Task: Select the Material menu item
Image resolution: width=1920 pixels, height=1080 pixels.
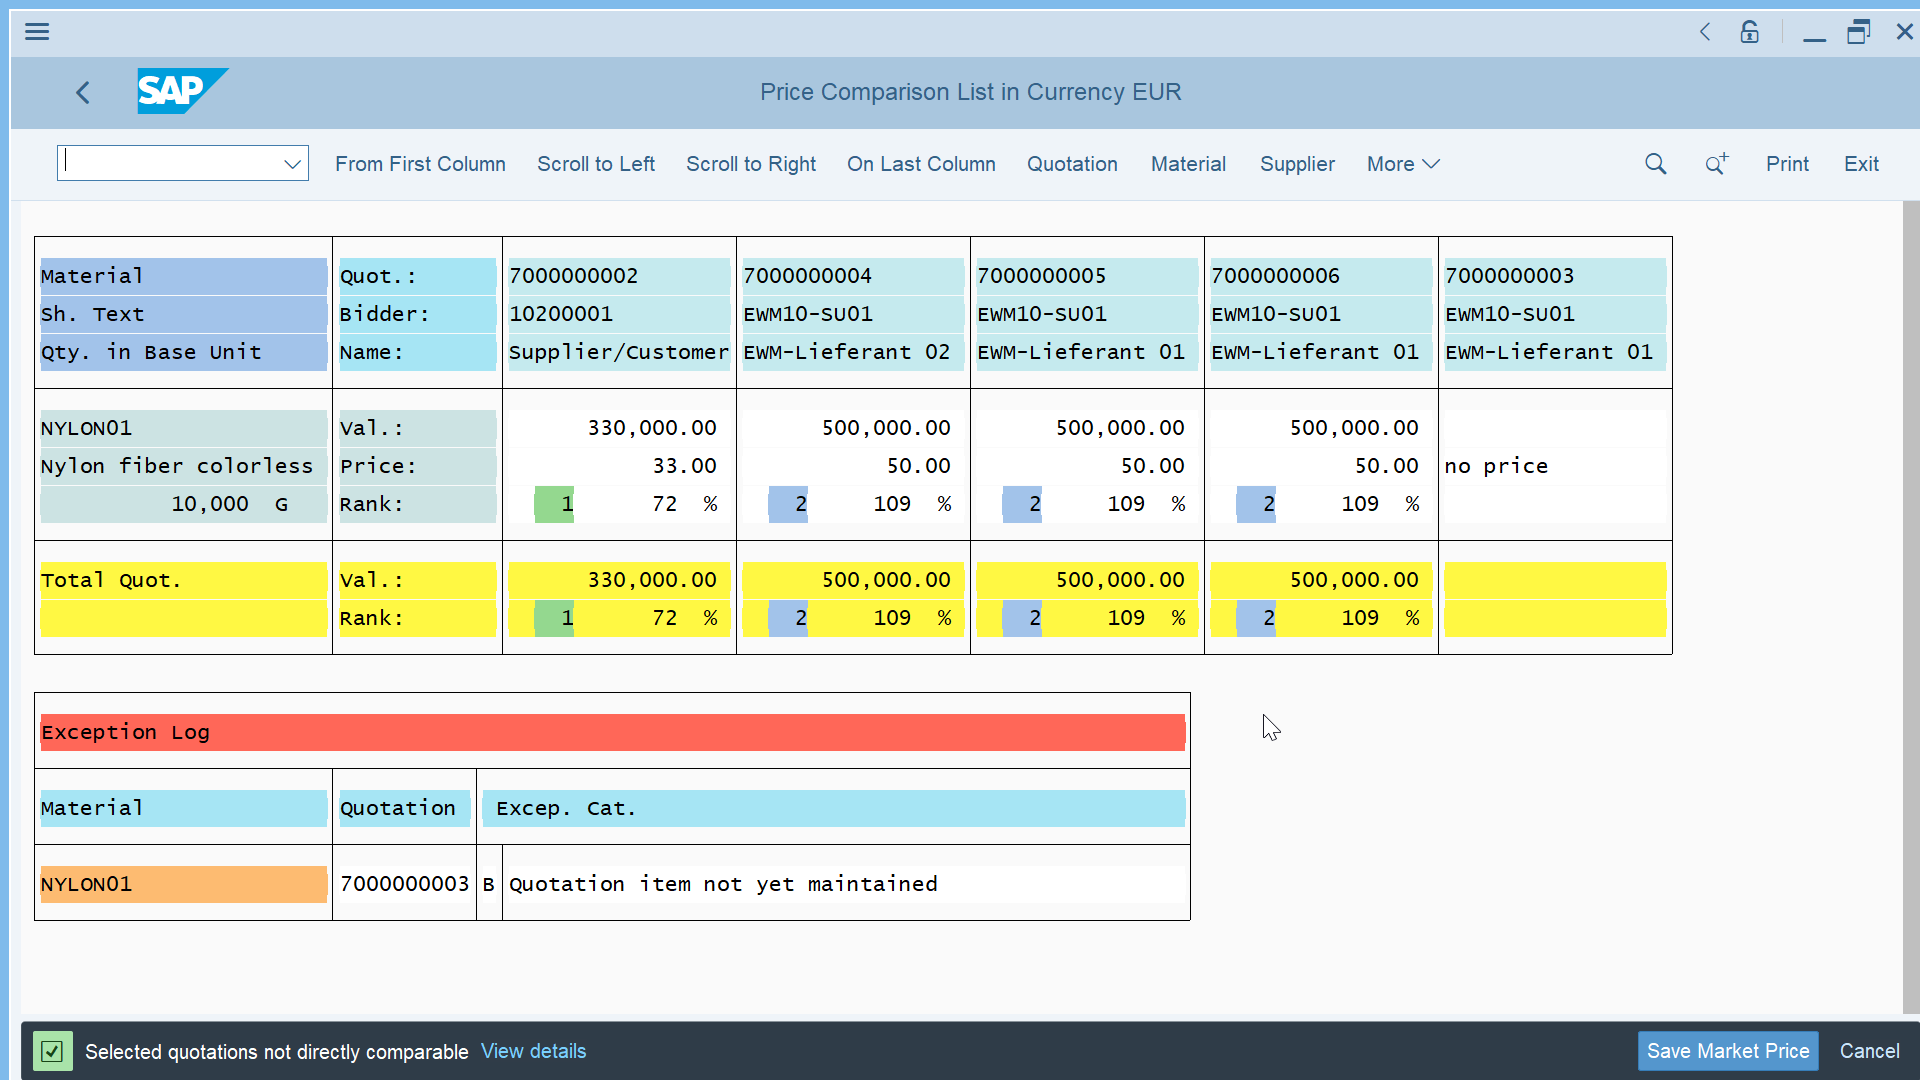Action: pos(1188,164)
